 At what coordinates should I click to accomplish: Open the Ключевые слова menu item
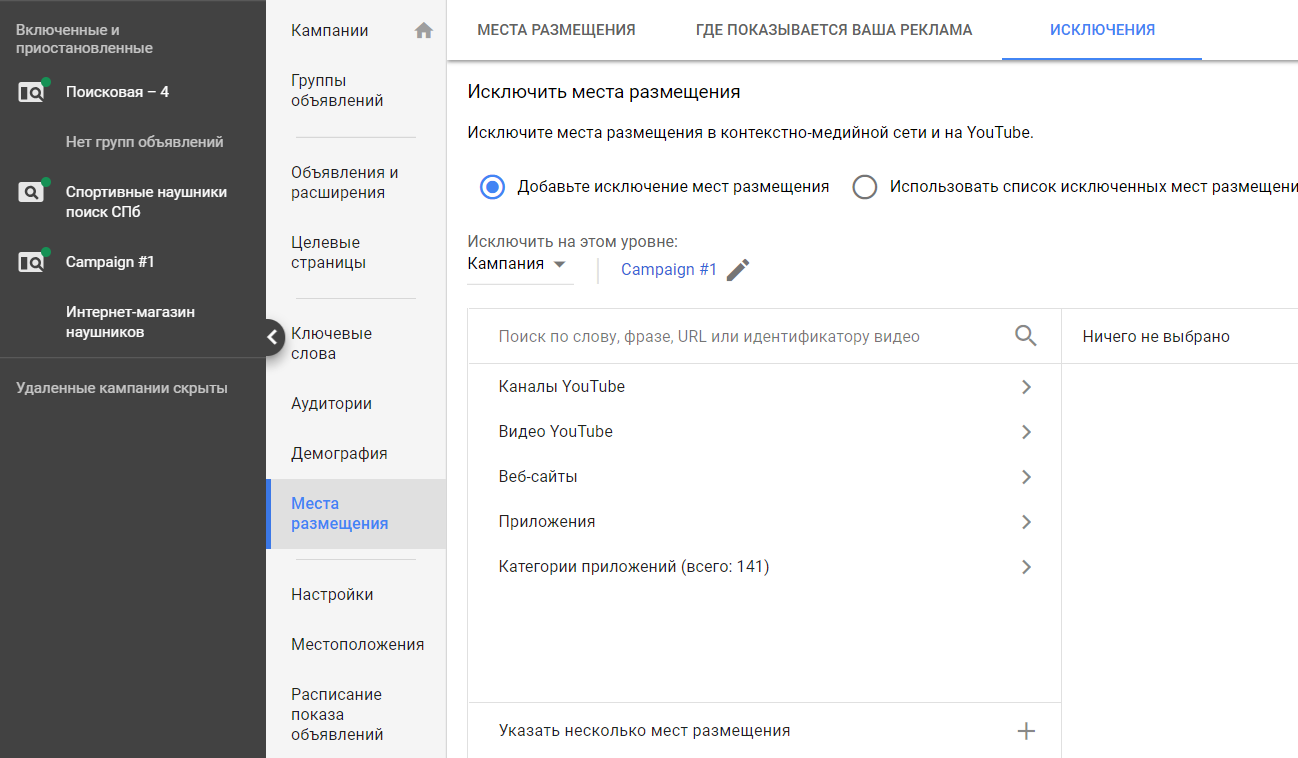pyautogui.click(x=331, y=343)
